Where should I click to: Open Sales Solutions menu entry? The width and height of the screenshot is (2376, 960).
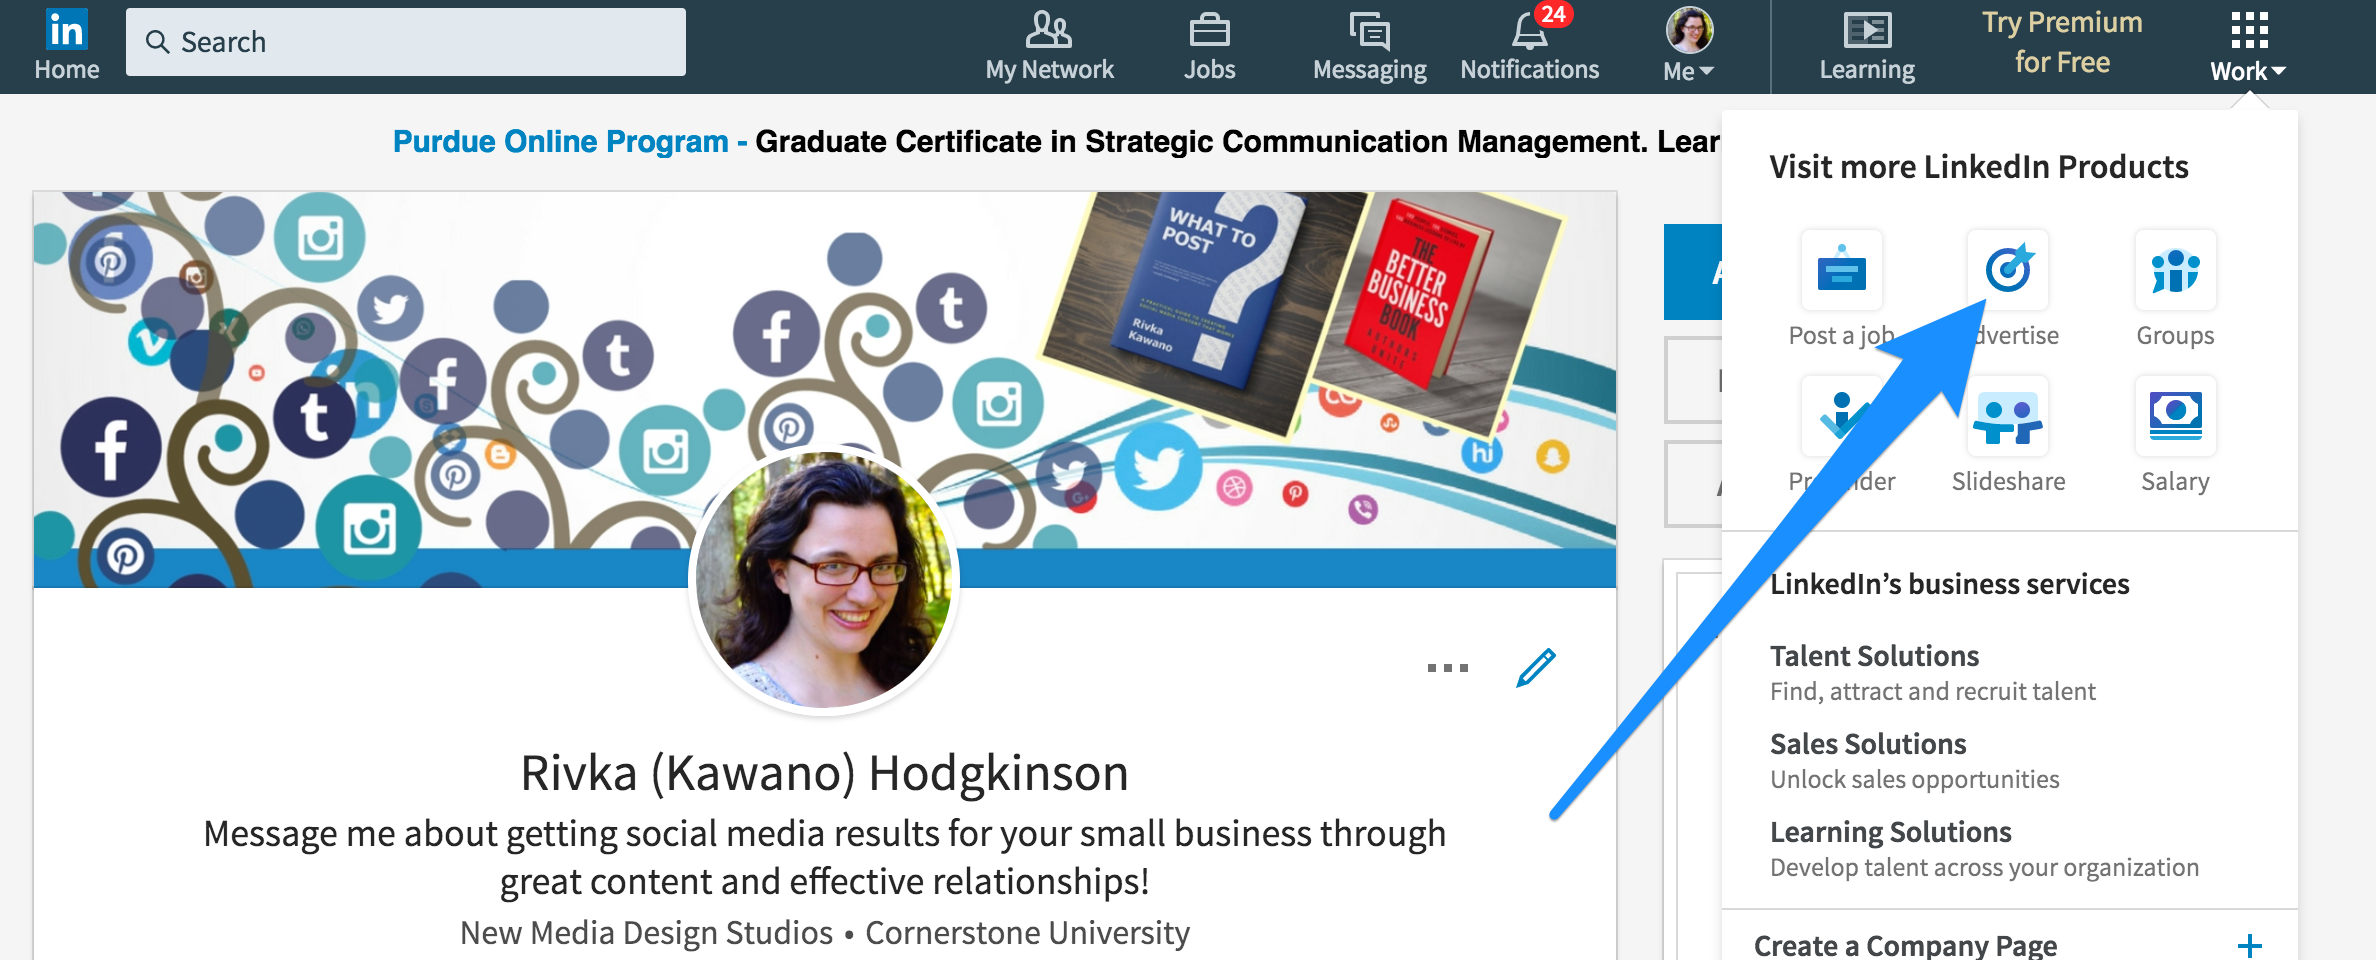pos(1867,744)
